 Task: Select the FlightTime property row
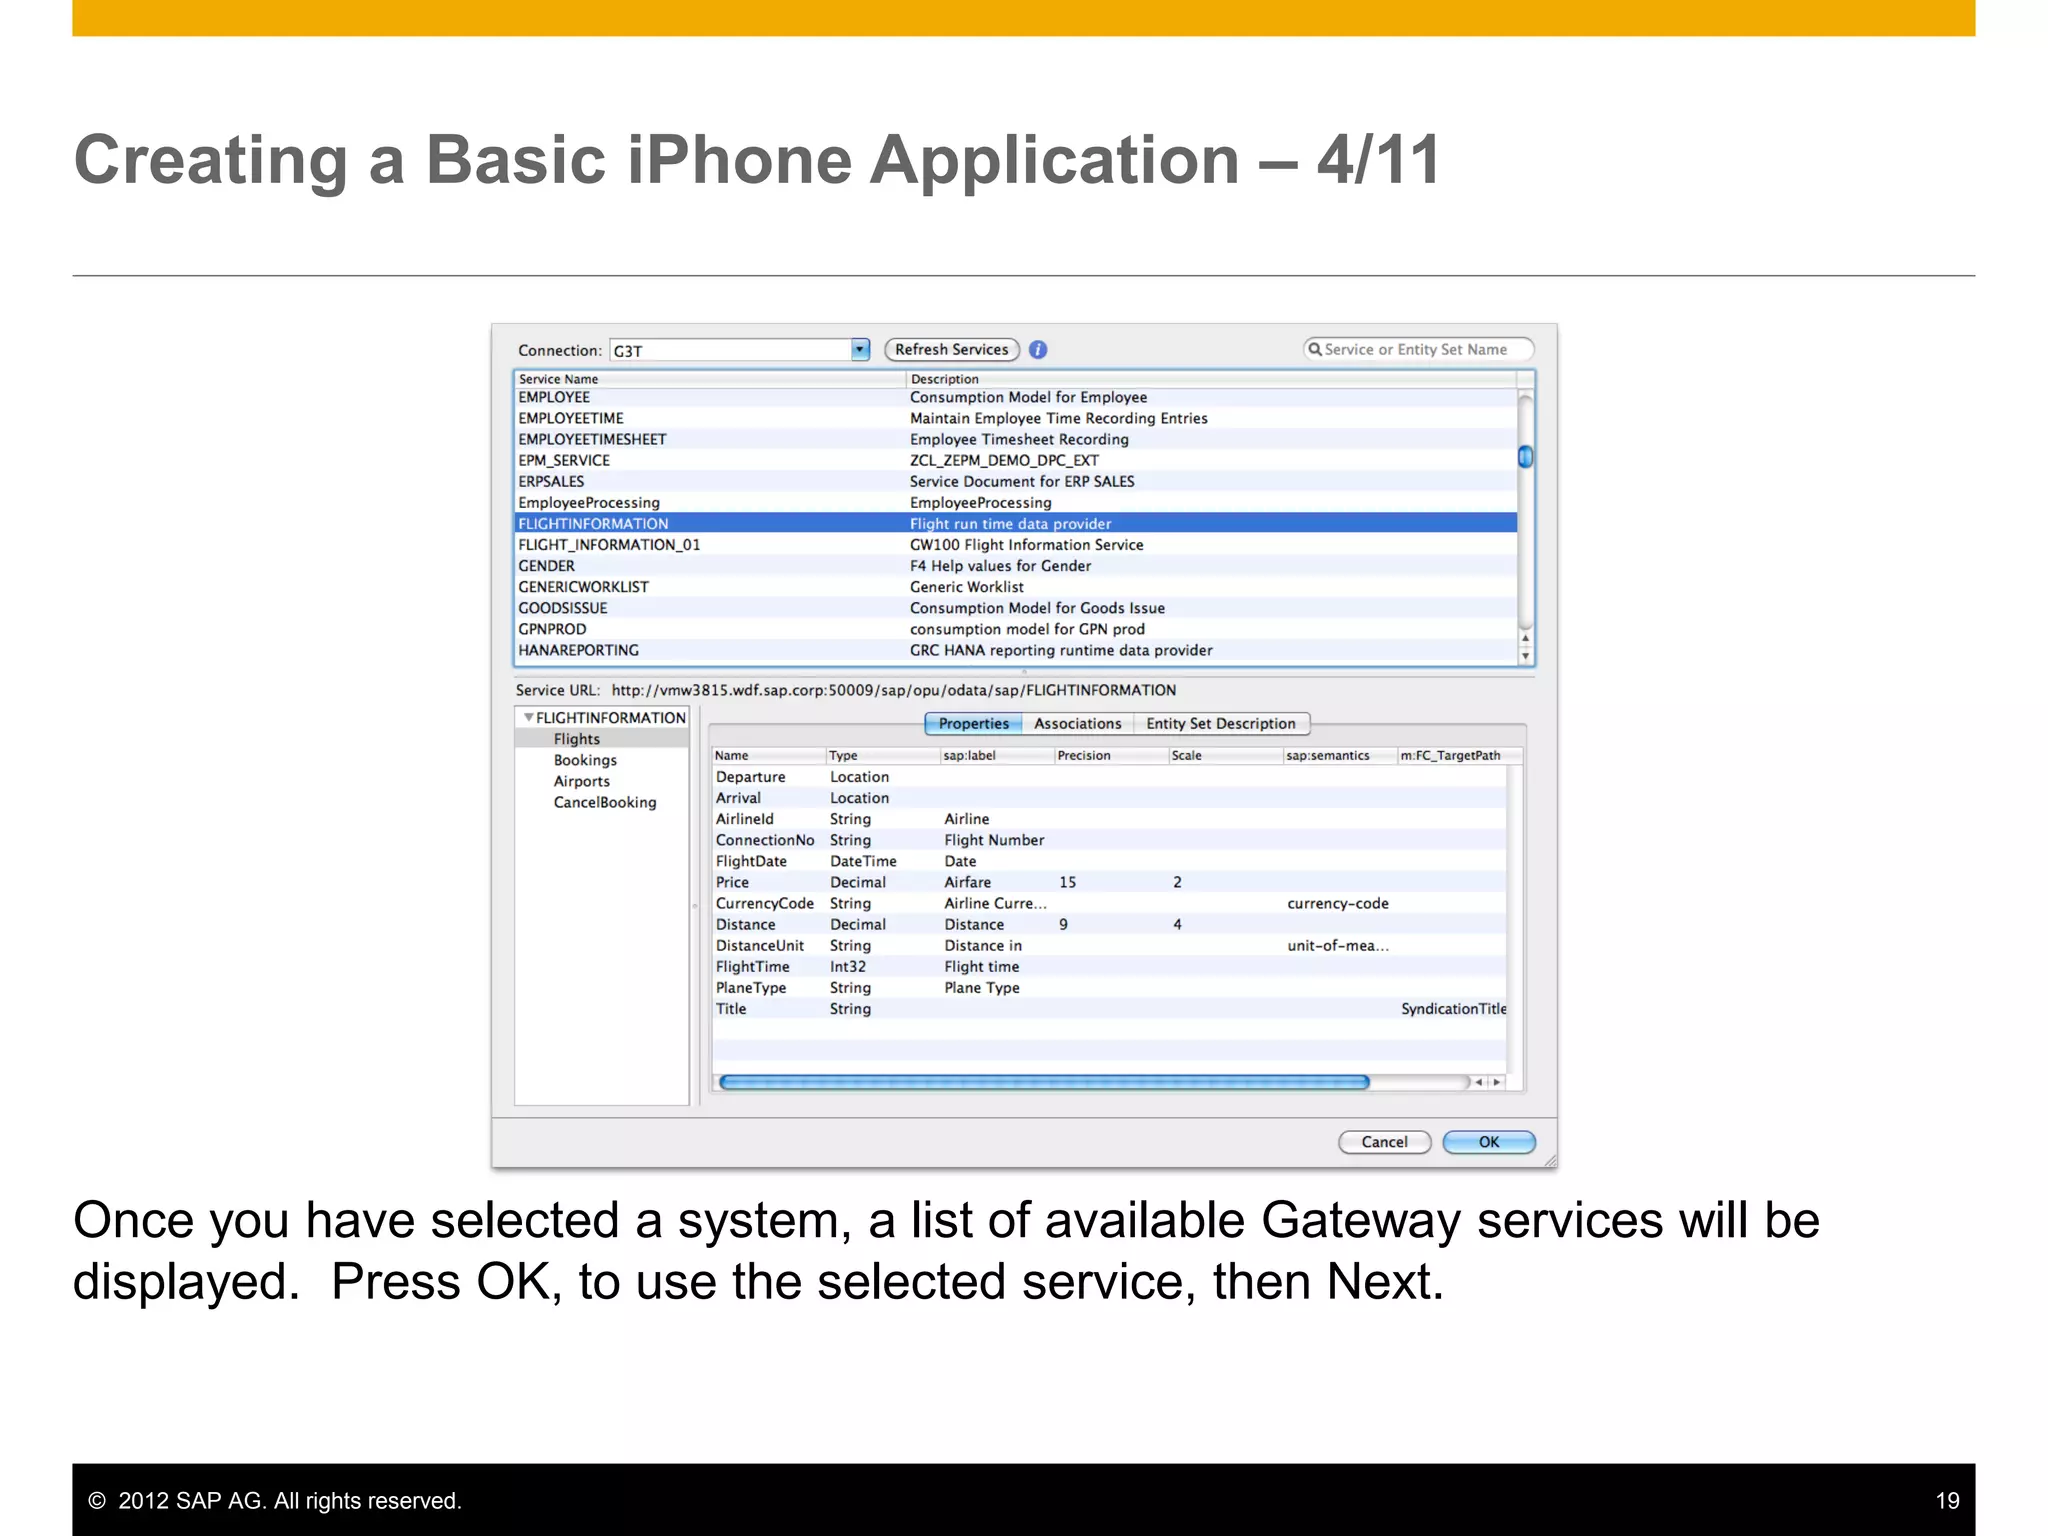1109,967
